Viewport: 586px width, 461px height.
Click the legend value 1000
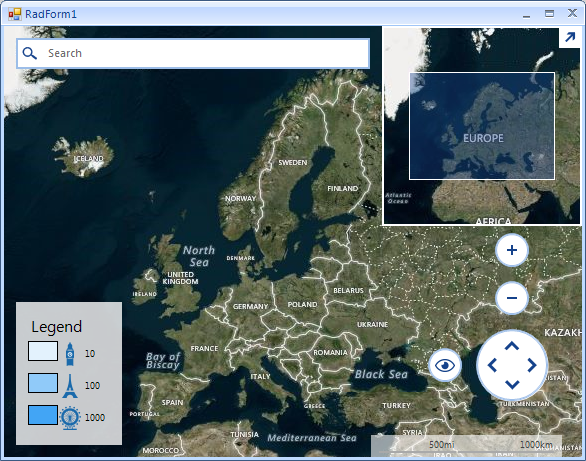coord(95,418)
